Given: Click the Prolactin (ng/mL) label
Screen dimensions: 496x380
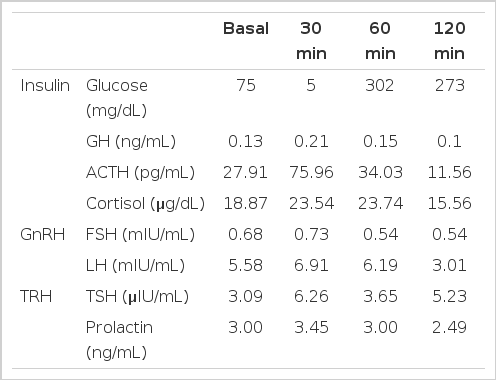Looking at the screenshot, I should click(119, 340).
